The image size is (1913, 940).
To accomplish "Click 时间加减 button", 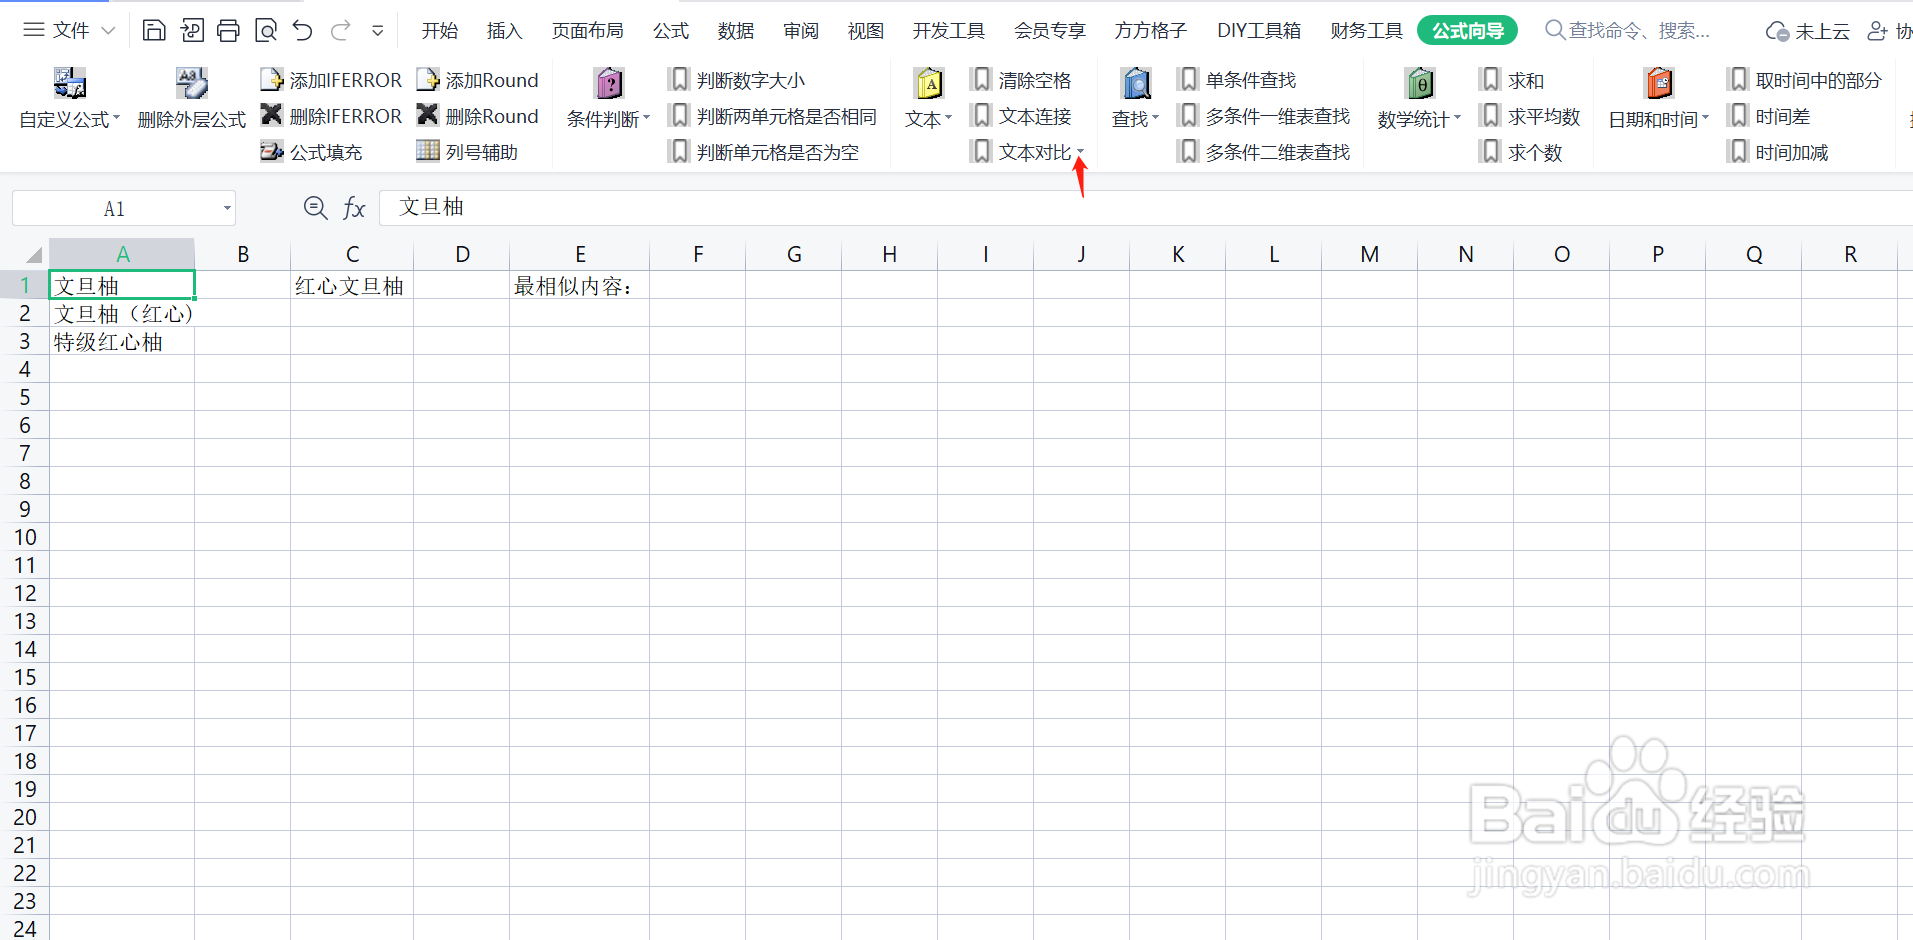I will 1778,152.
